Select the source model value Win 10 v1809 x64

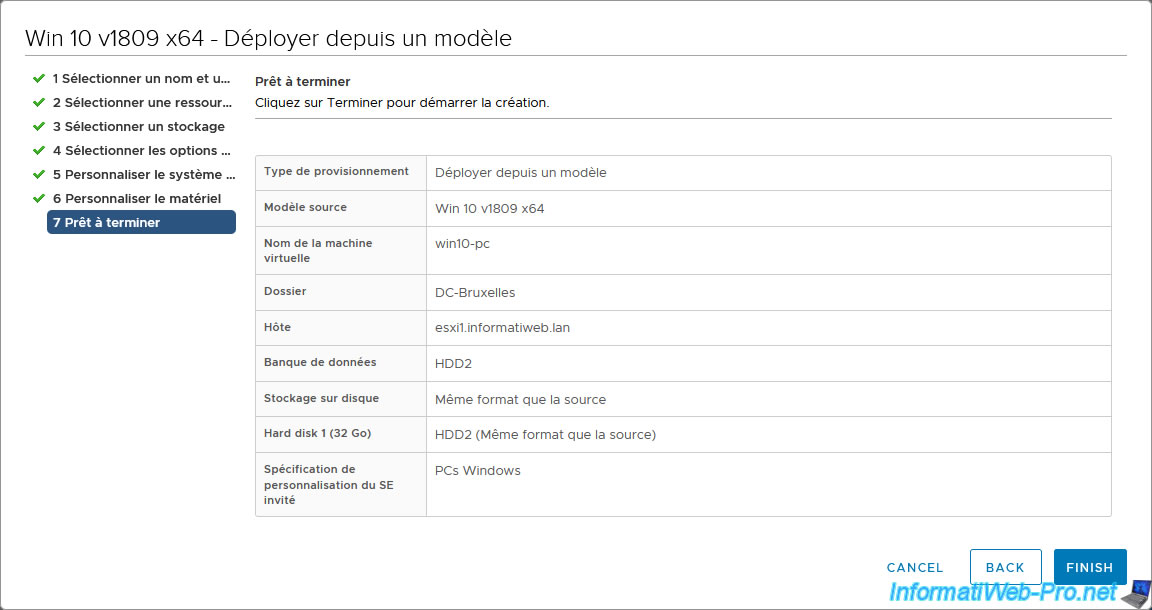point(489,209)
